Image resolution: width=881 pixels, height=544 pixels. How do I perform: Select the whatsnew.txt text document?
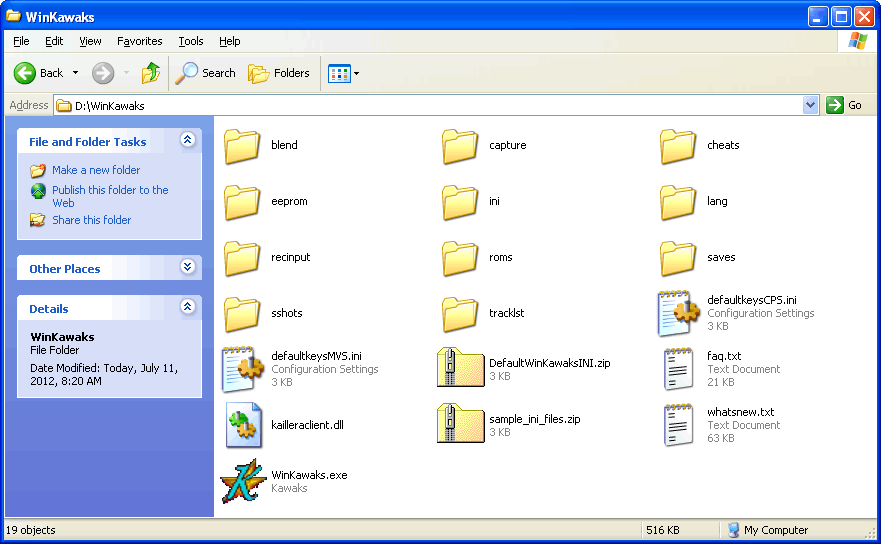tap(678, 425)
